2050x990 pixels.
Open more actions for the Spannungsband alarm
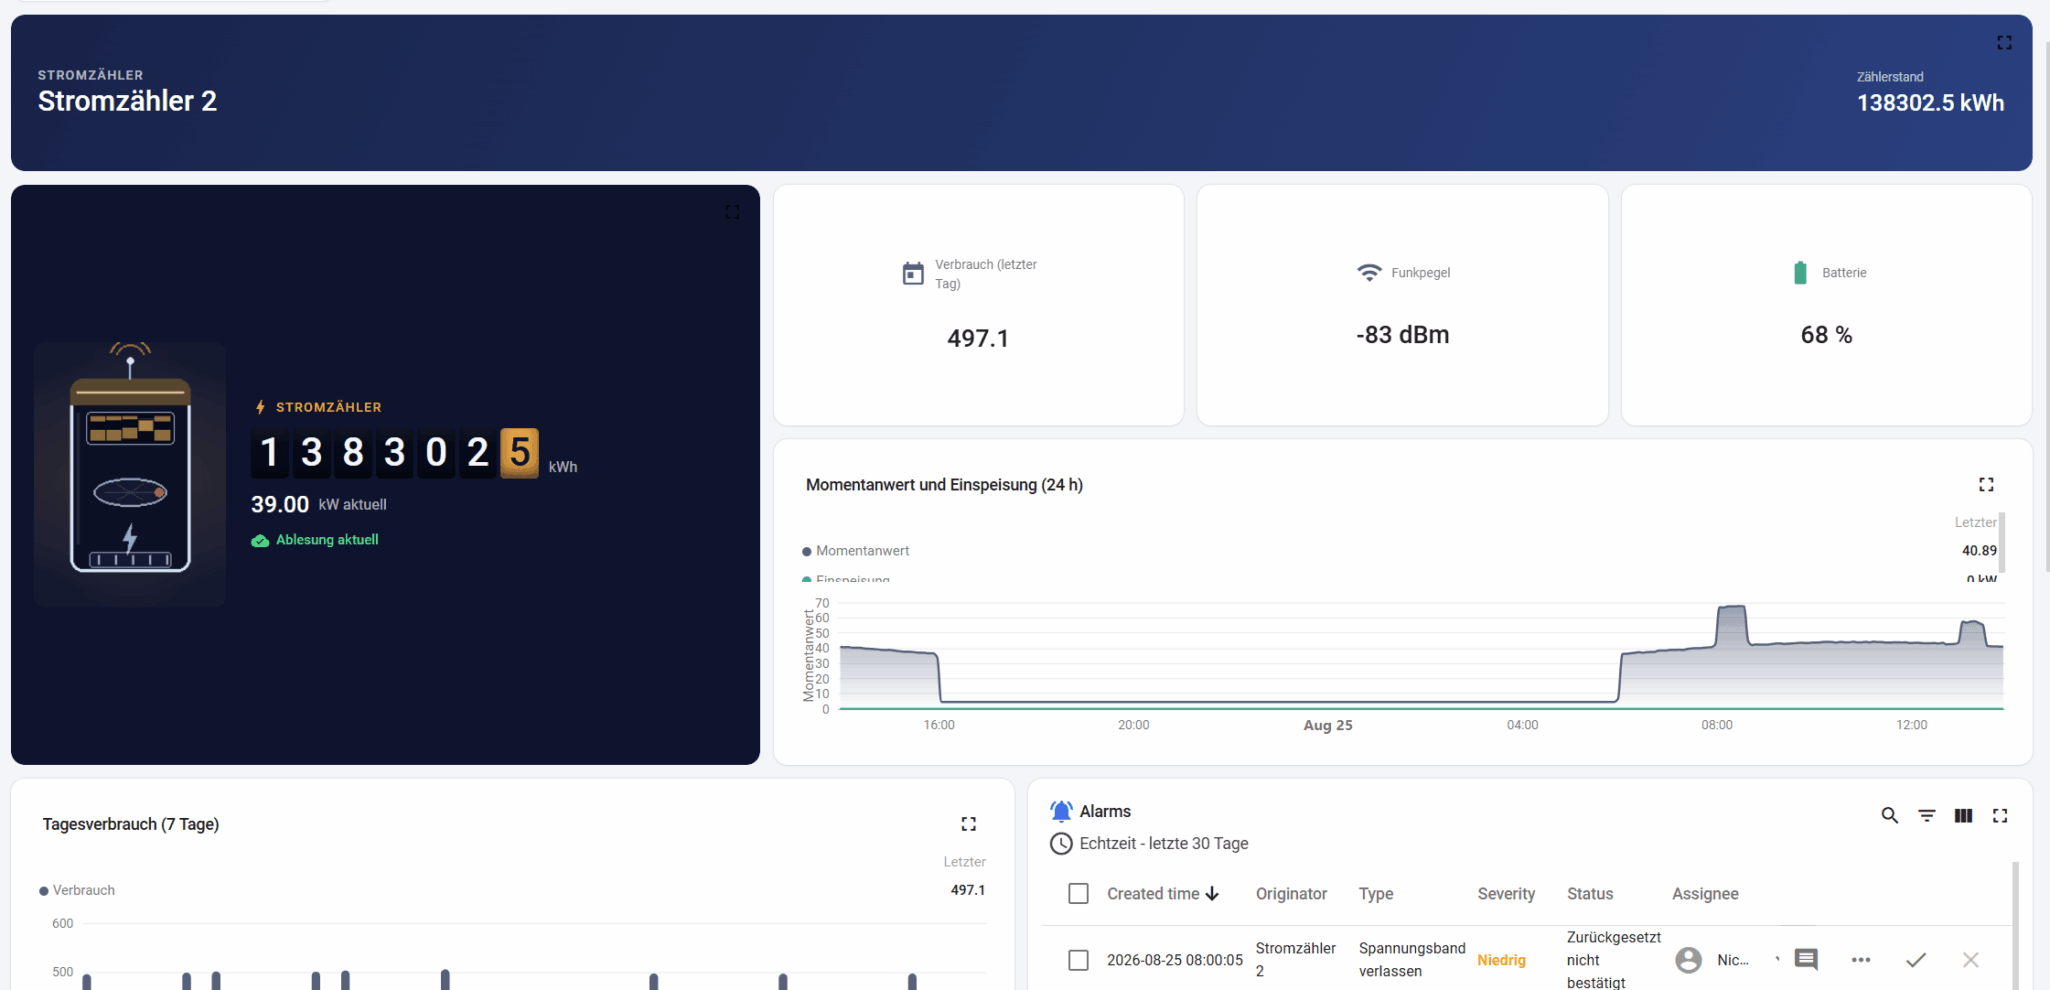(x=1860, y=960)
